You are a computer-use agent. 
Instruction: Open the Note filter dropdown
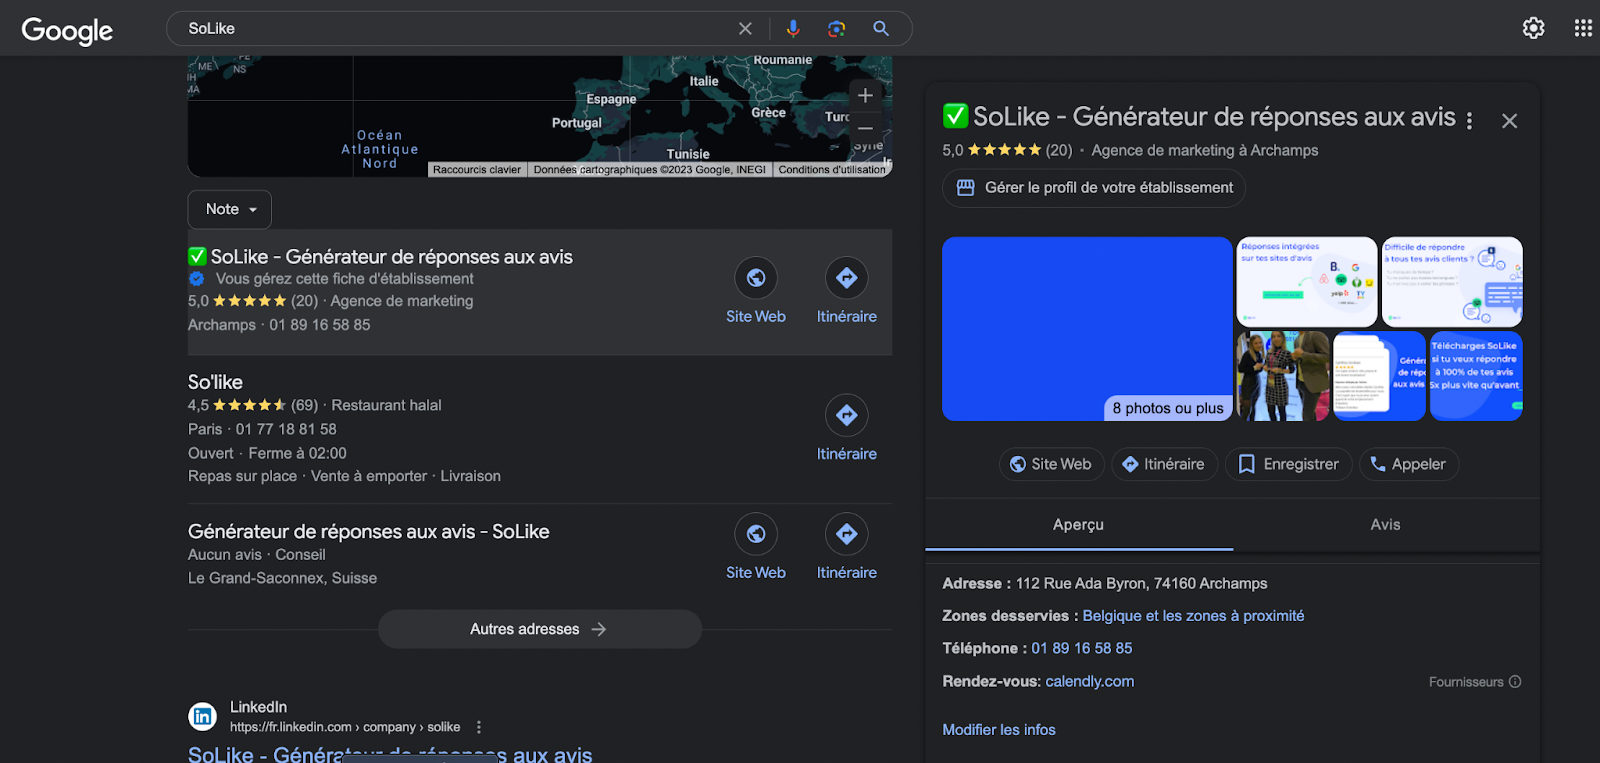point(230,209)
